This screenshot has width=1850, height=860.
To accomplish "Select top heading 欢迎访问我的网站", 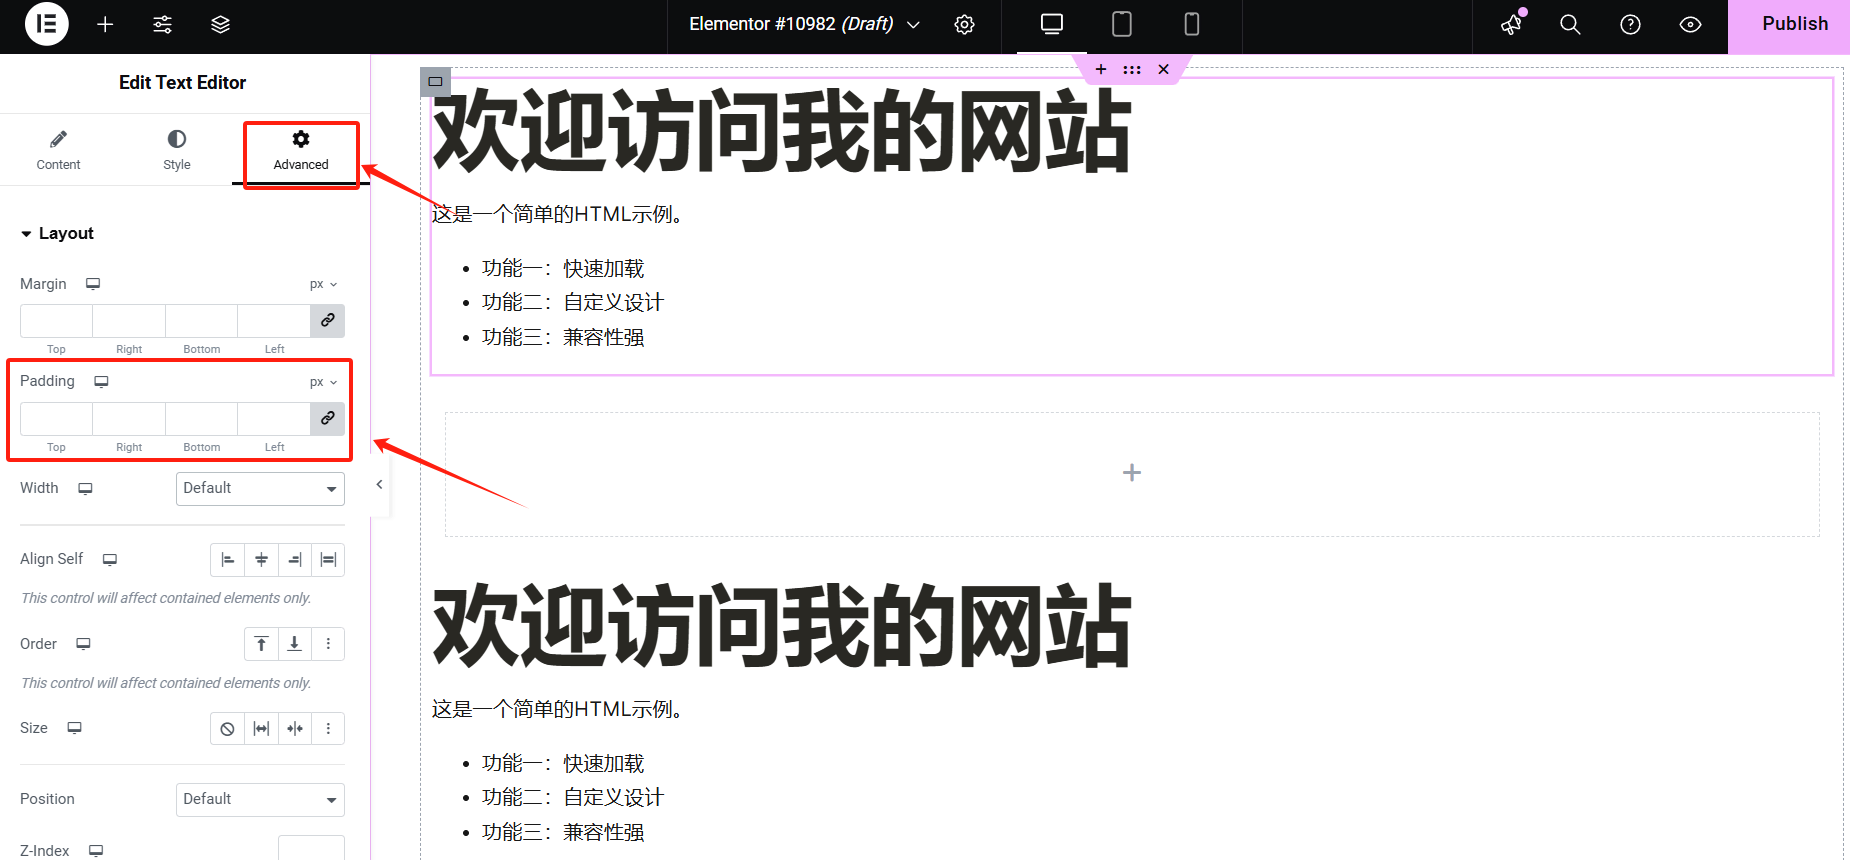I will [781, 132].
